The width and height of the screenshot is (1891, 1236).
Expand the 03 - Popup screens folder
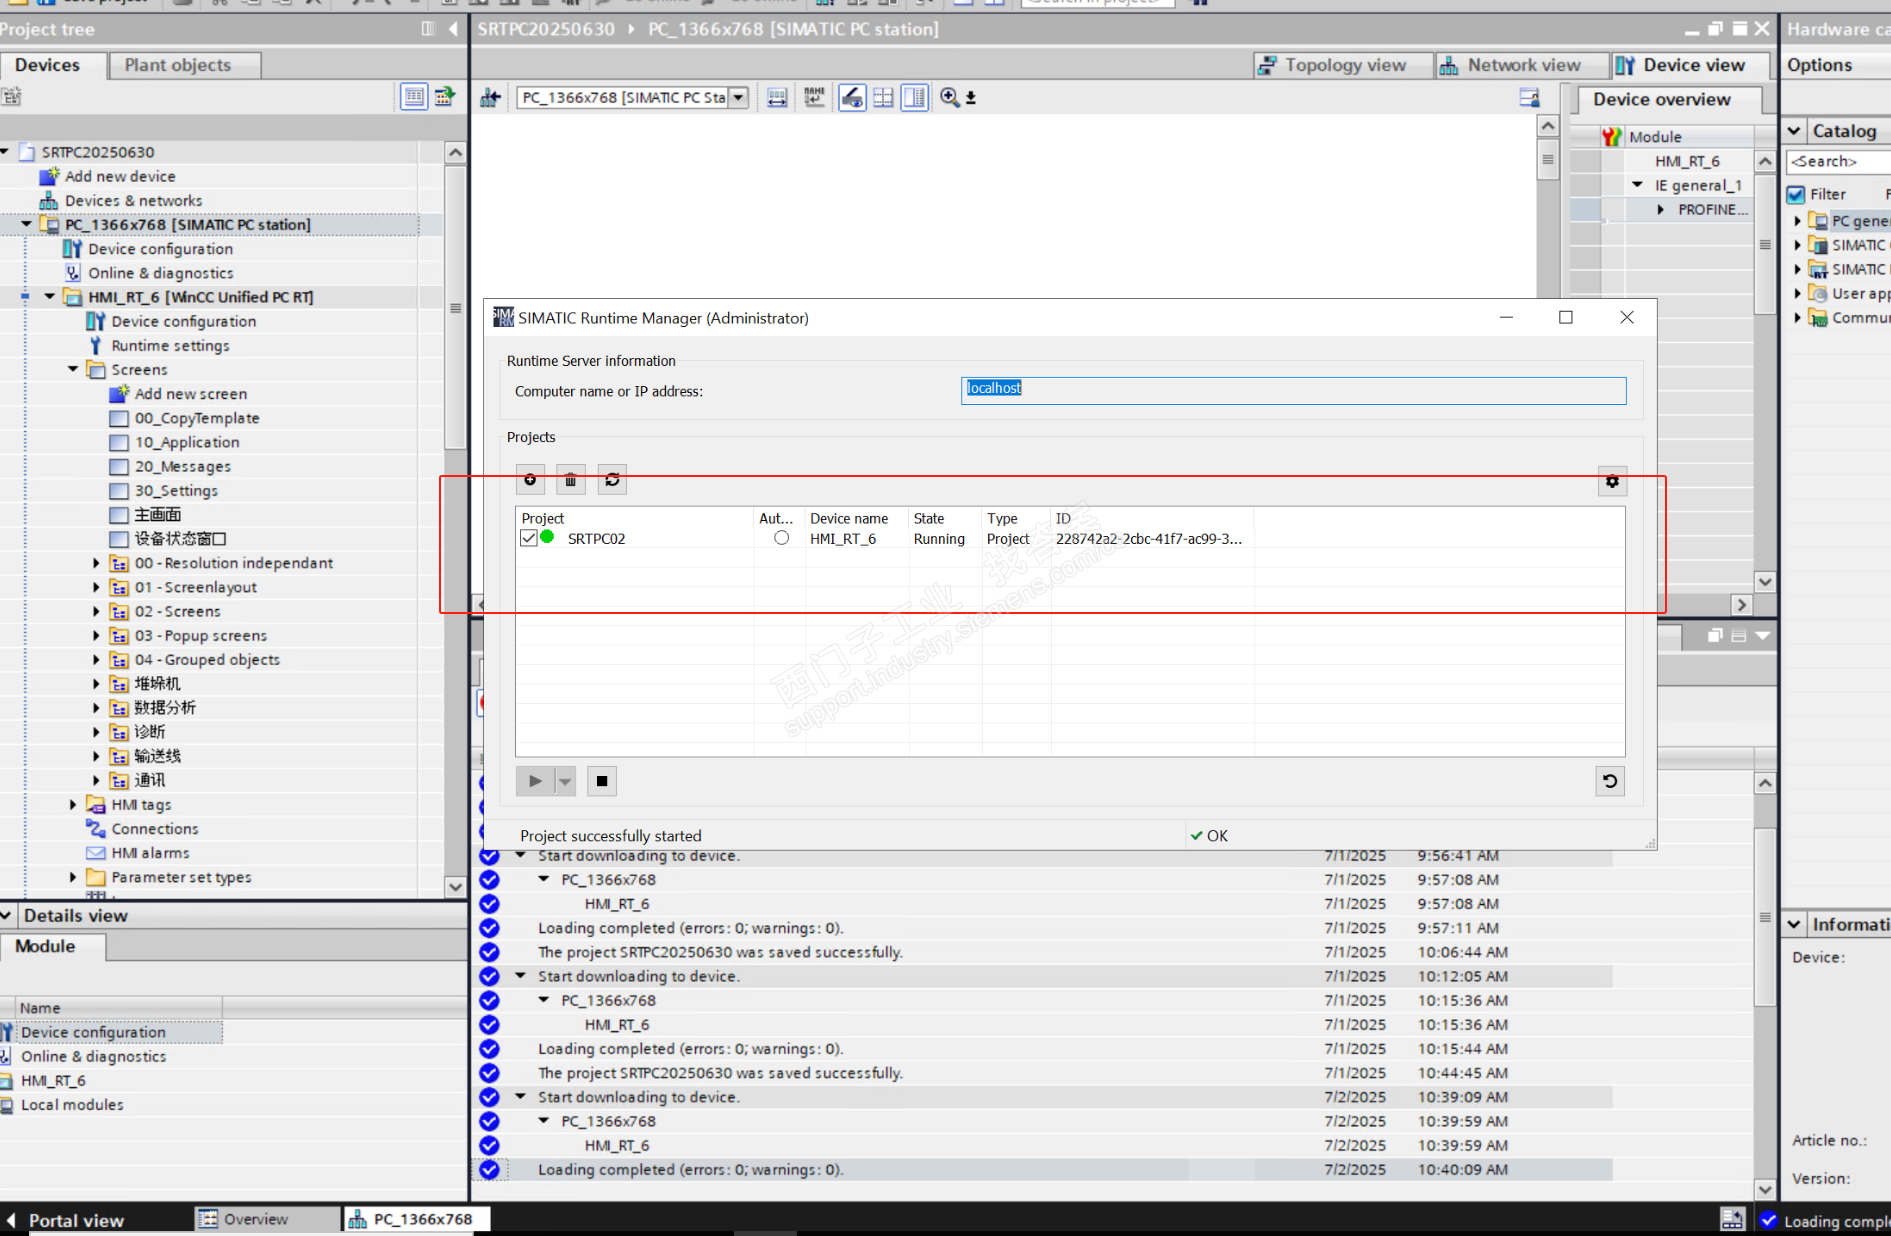click(96, 636)
